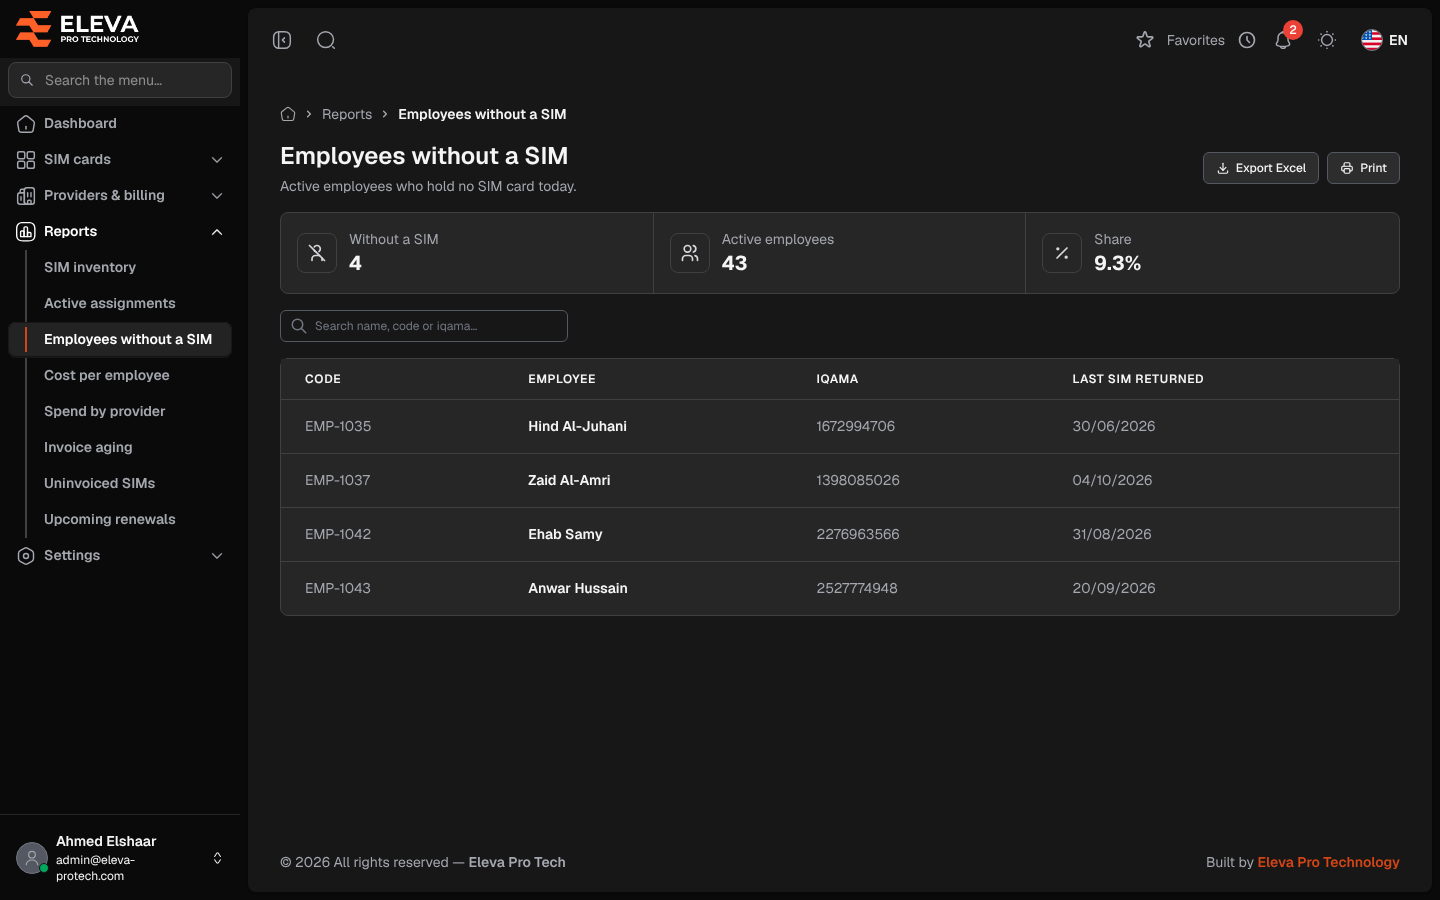Click the Eleva Pro Technology logo
The height and width of the screenshot is (900, 1440).
point(78,28)
